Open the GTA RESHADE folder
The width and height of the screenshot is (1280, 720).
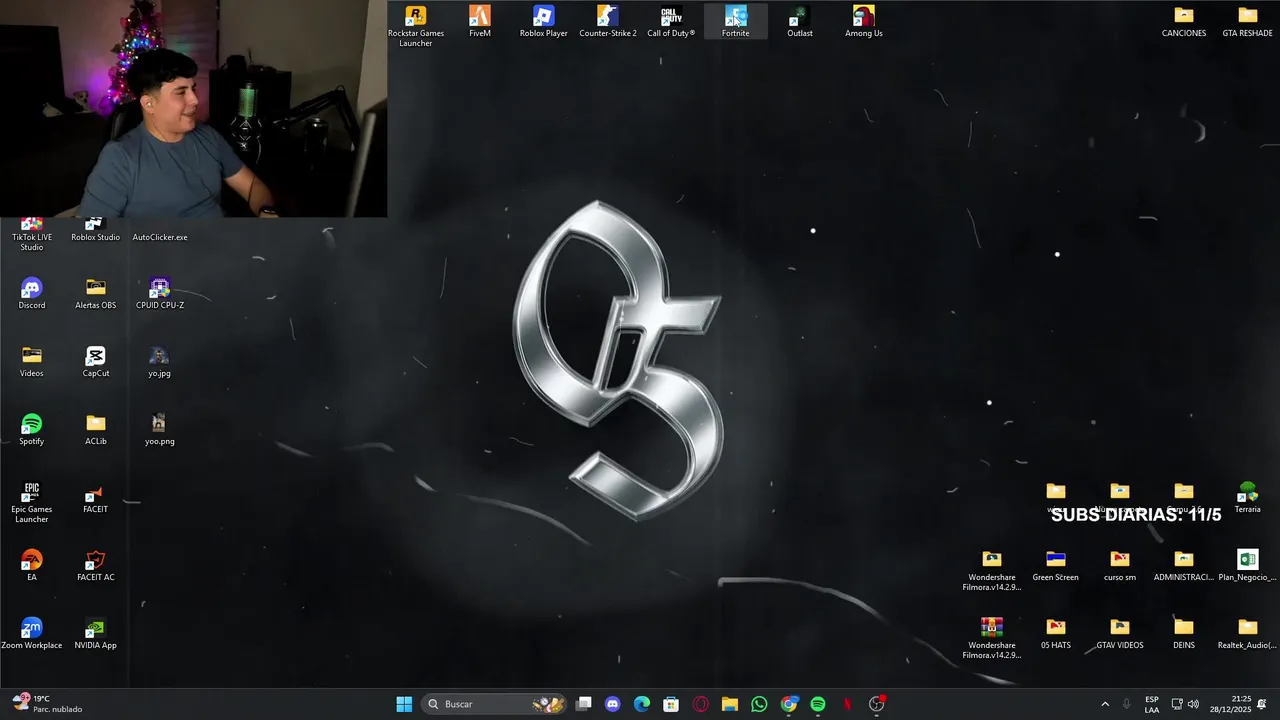point(1248,22)
